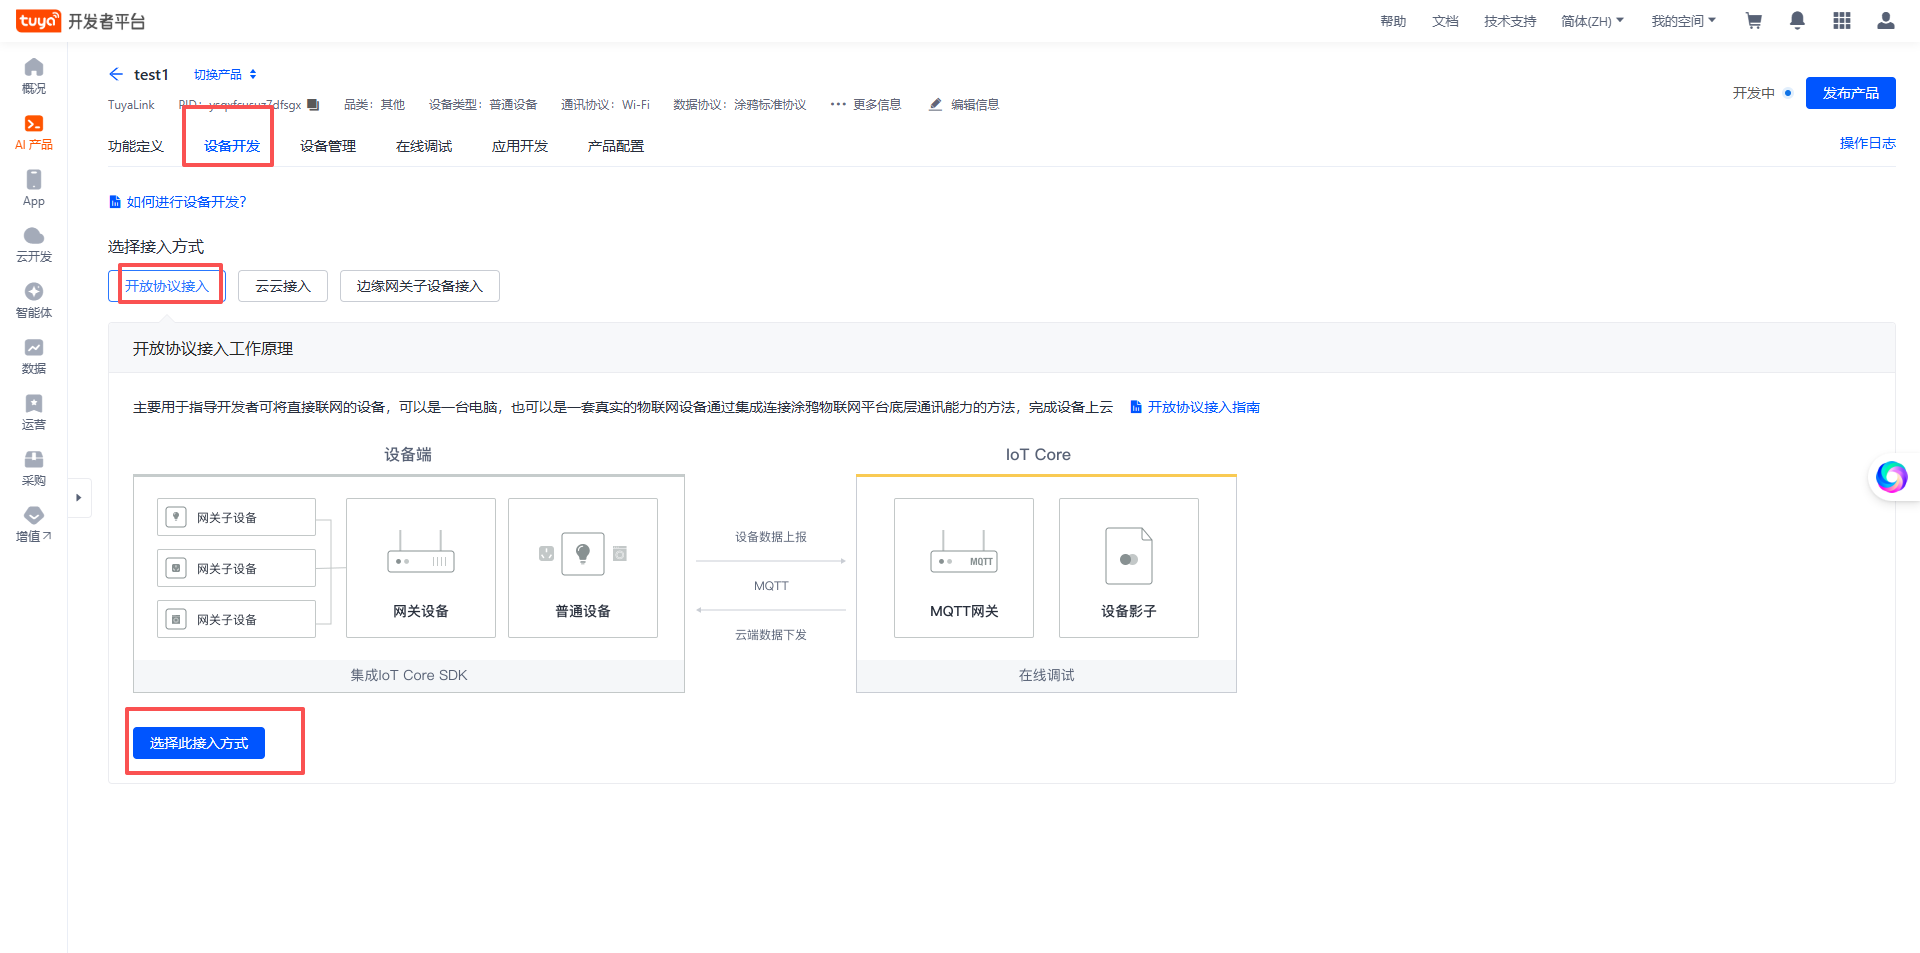
Task: Click the back arrow beside test1
Action: pyautogui.click(x=116, y=74)
